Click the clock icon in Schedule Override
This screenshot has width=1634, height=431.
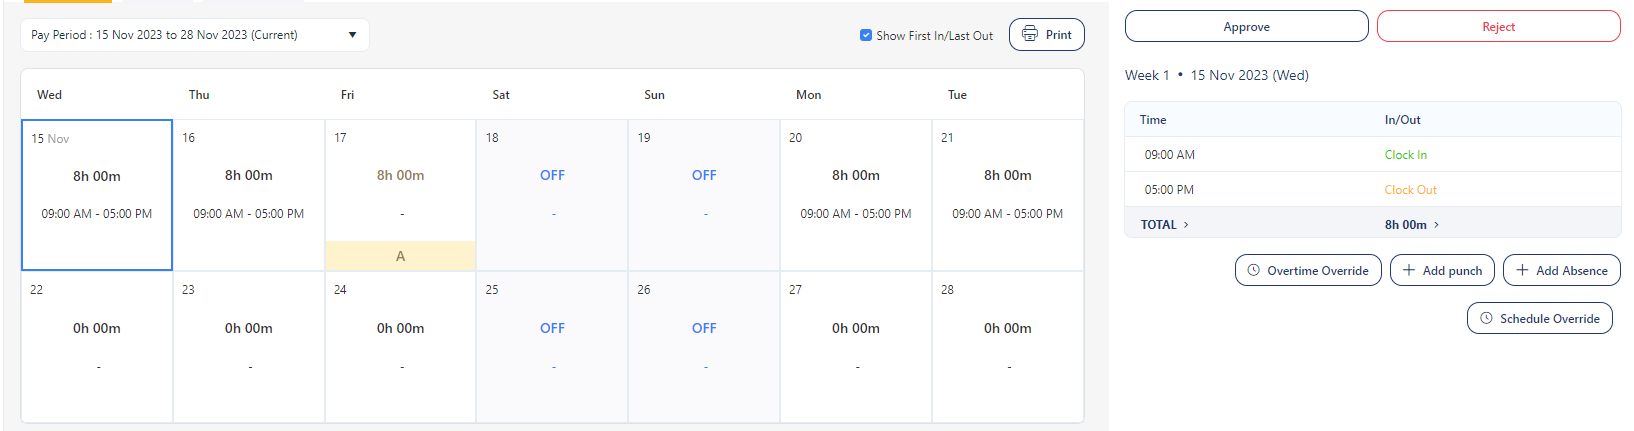[1486, 318]
